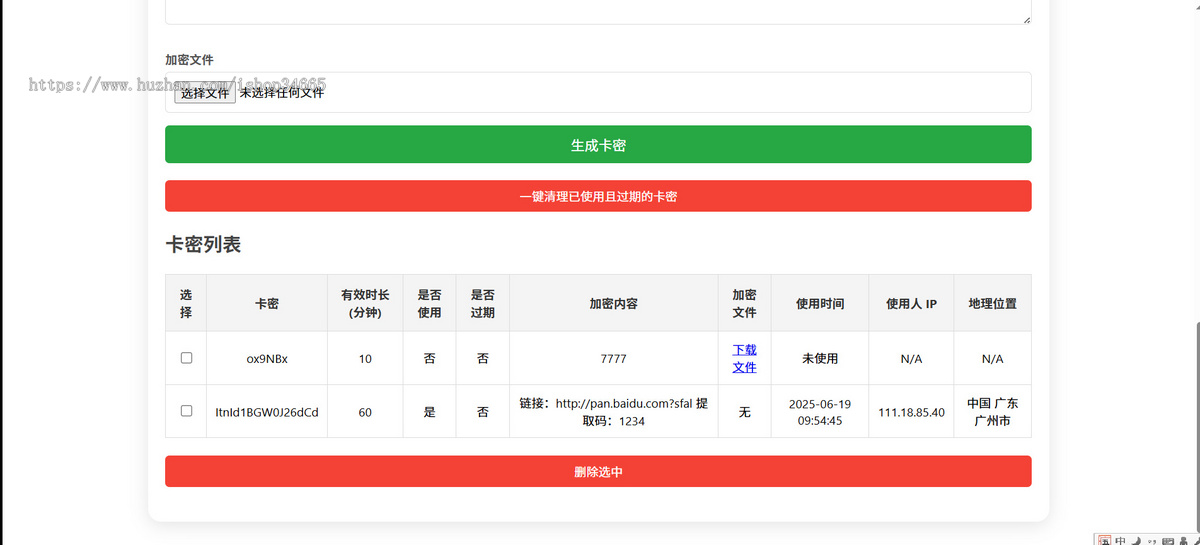Click the 加密内容 column header
Image resolution: width=1200 pixels, height=545 pixels.
click(x=614, y=303)
